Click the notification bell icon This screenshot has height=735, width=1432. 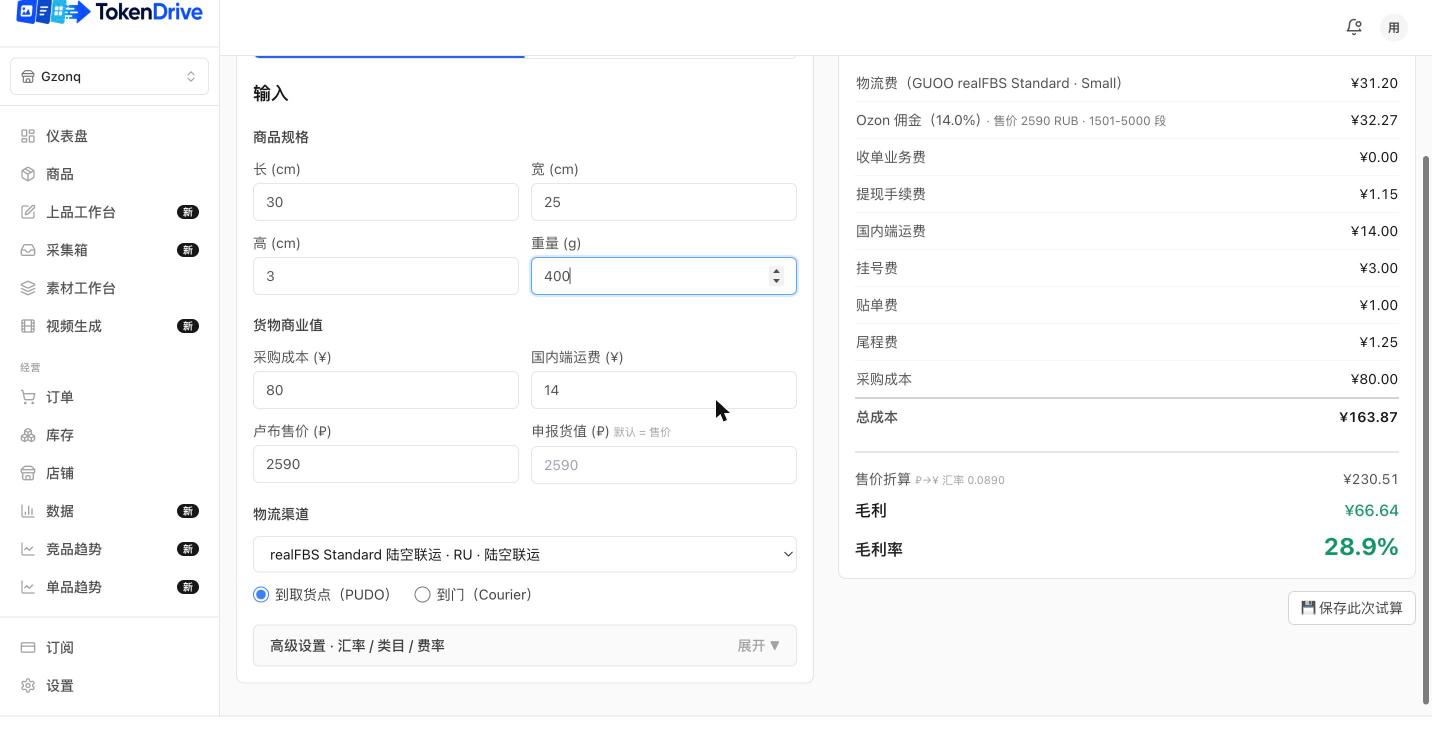1354,27
